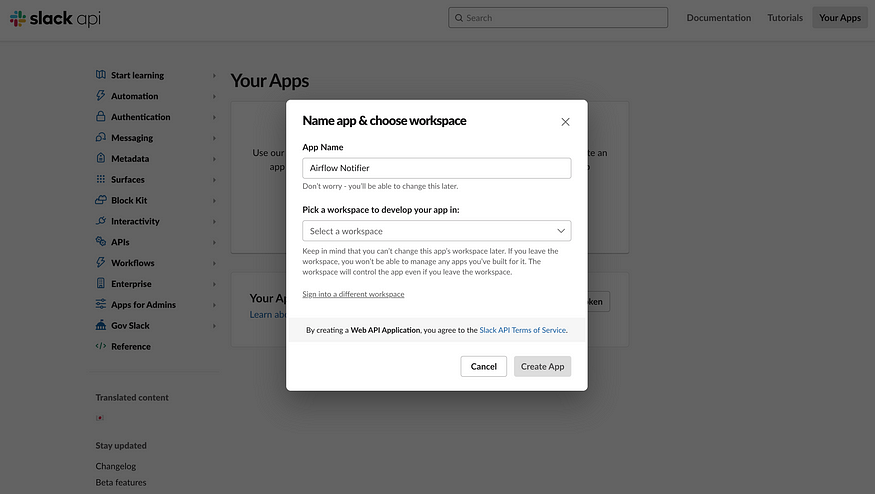Screen dimensions: 875x494
Task: Focus the top Search box
Action: coord(558,18)
